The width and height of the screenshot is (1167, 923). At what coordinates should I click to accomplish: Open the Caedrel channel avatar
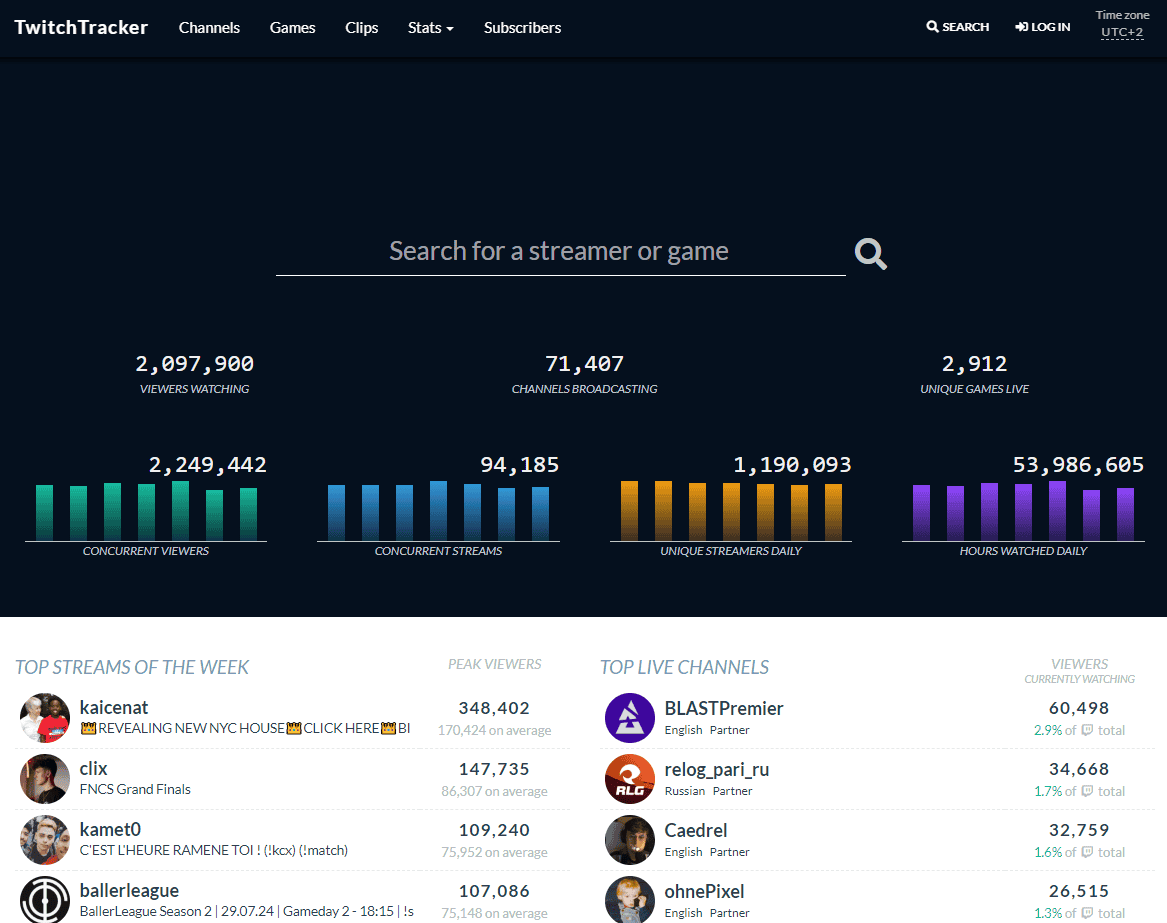coord(629,840)
